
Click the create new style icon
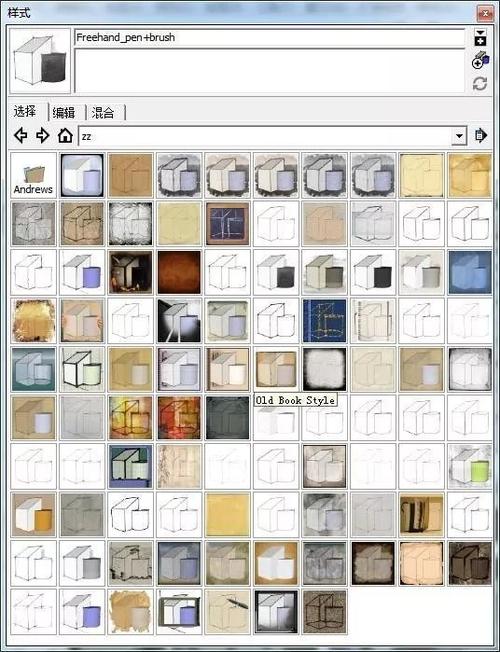pos(480,62)
